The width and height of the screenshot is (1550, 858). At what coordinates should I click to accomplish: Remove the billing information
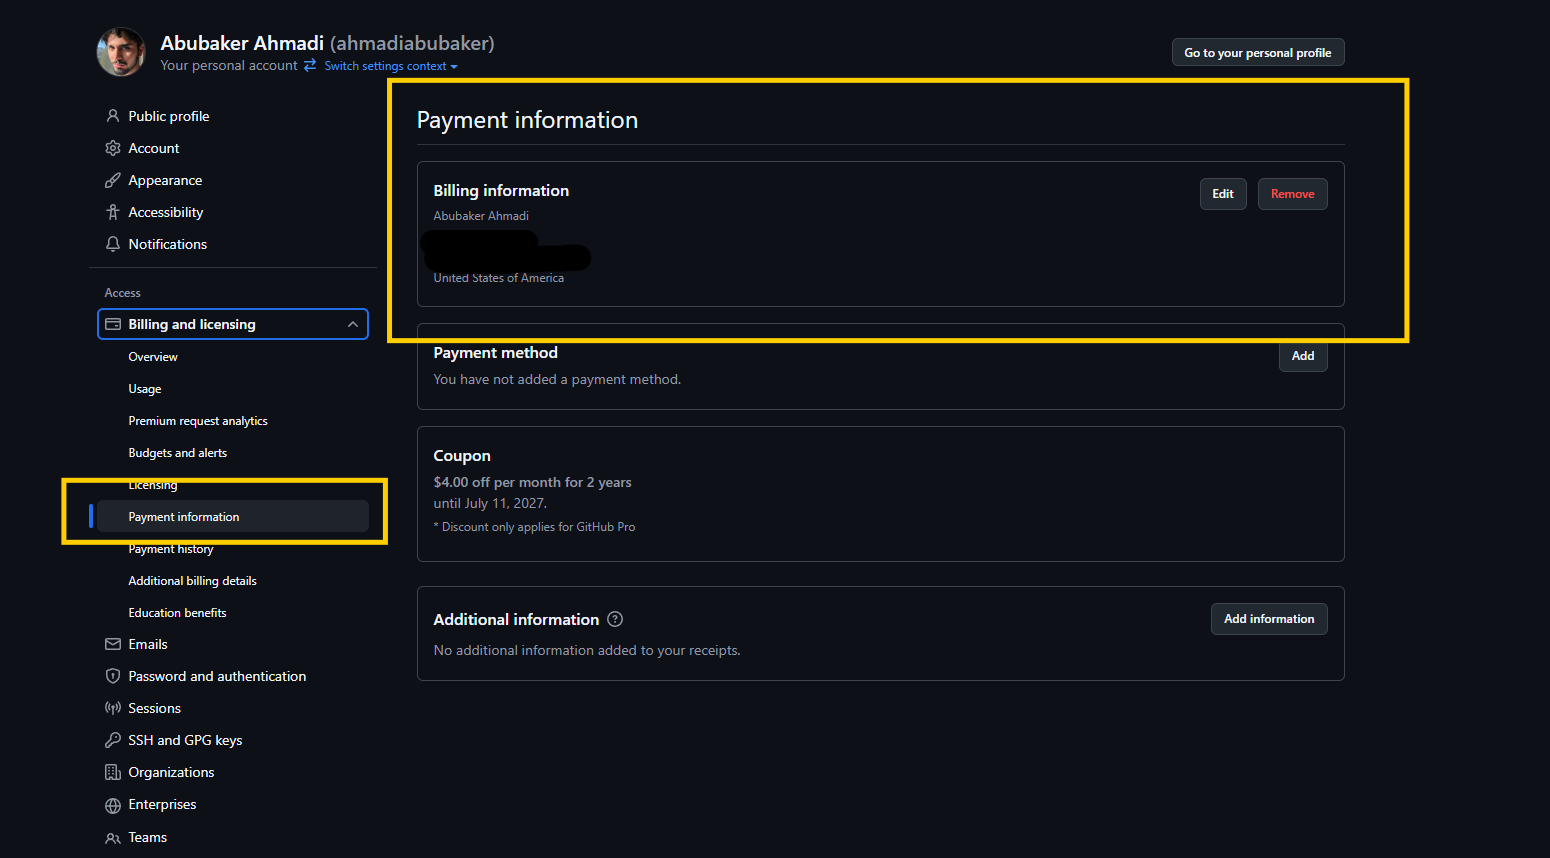coord(1292,194)
